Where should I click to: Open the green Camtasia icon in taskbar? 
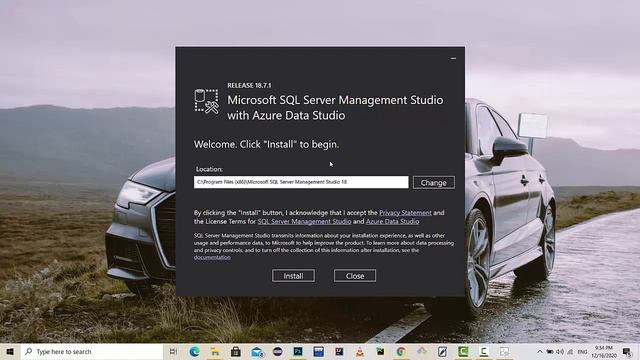(x=463, y=351)
